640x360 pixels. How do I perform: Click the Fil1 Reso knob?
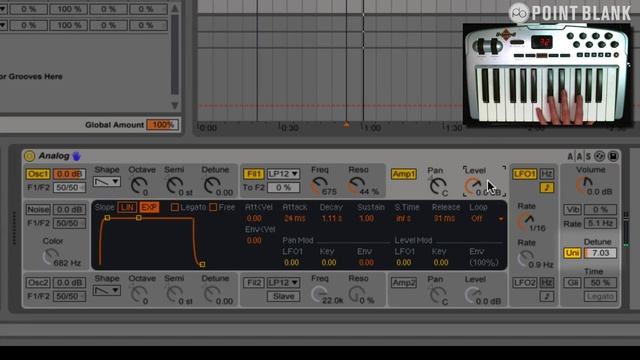click(356, 186)
